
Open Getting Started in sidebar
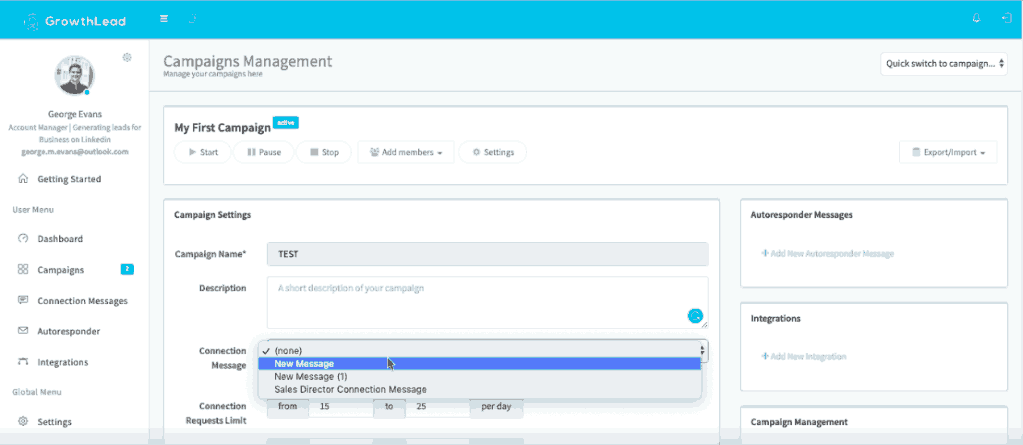click(69, 179)
